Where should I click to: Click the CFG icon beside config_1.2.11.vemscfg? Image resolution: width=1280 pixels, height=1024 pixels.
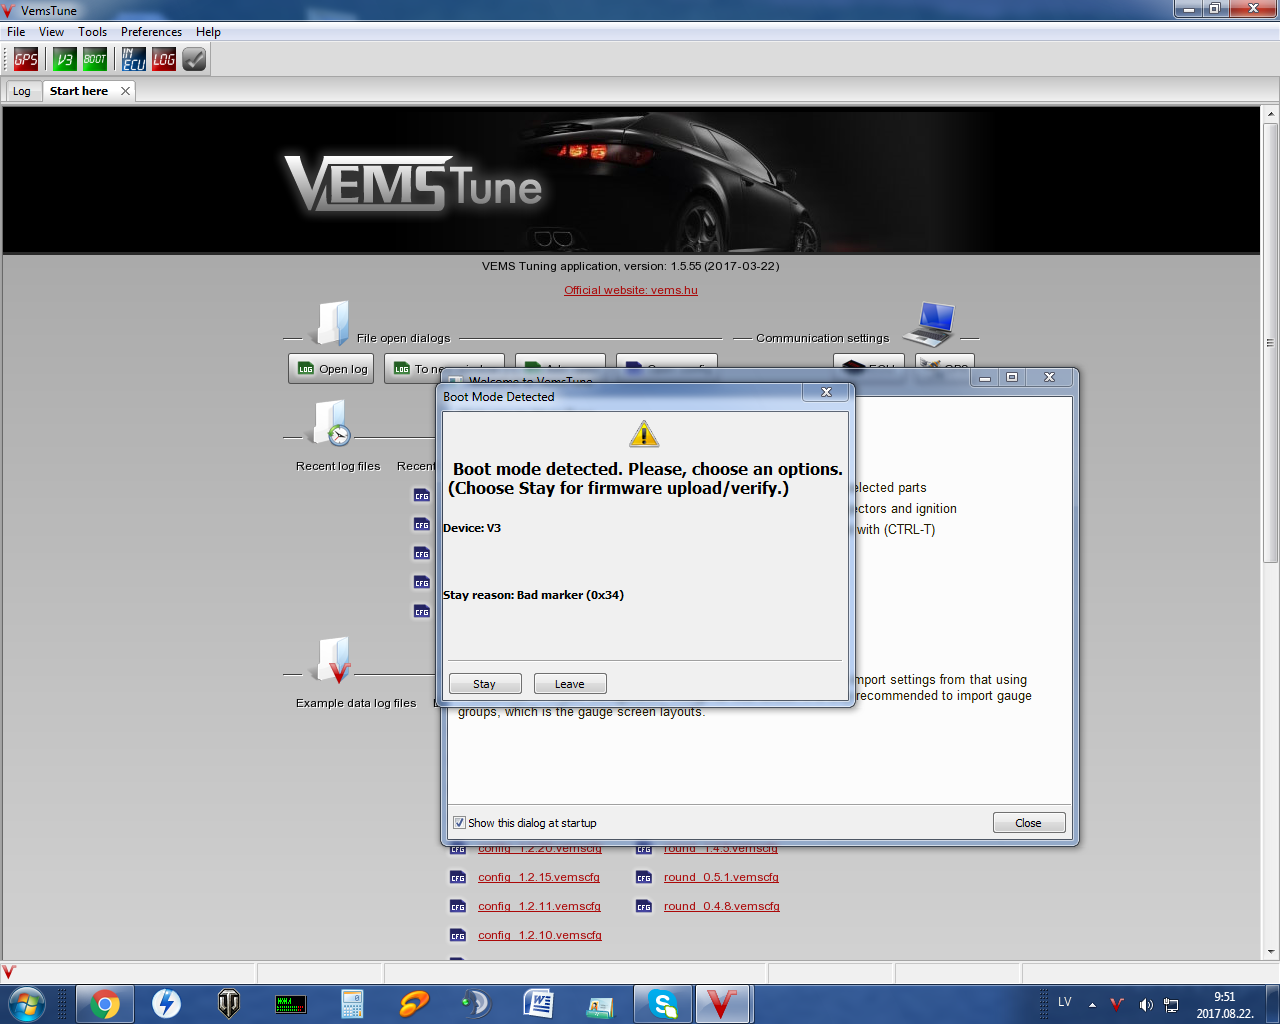[x=457, y=906]
